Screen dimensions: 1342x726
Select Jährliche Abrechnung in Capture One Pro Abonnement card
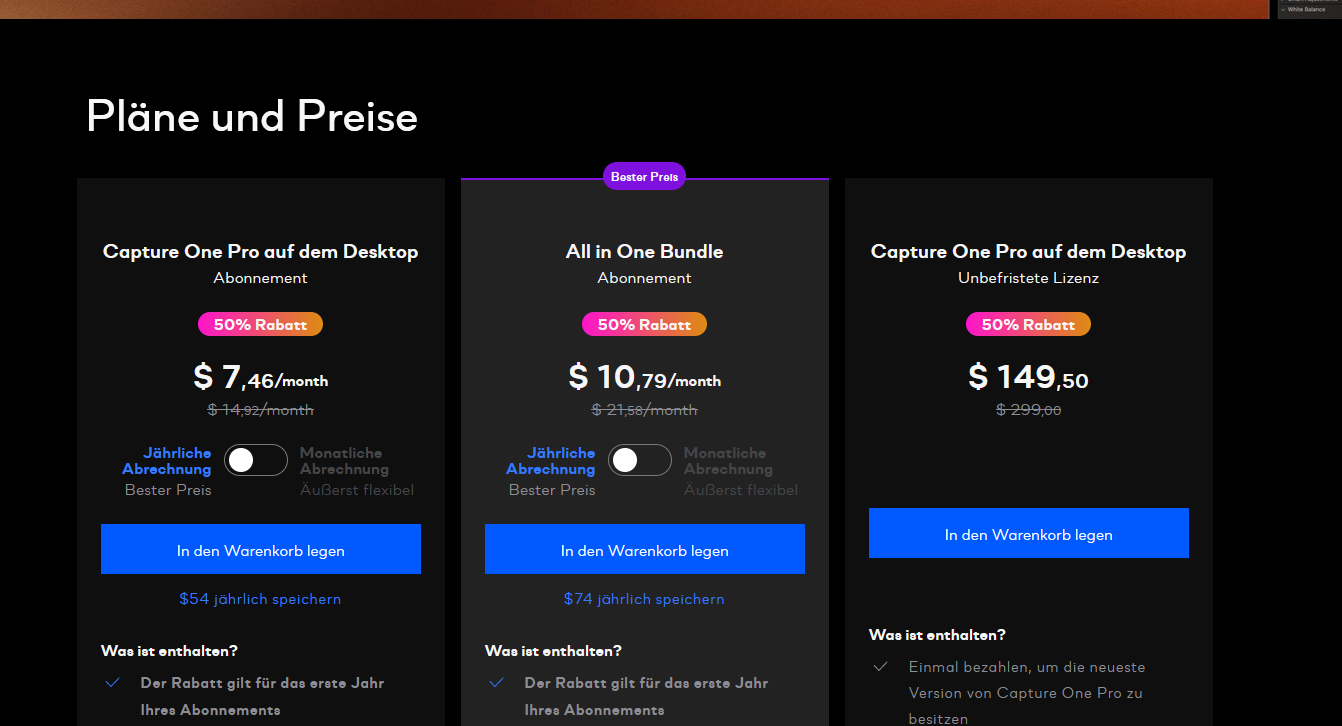(167, 461)
